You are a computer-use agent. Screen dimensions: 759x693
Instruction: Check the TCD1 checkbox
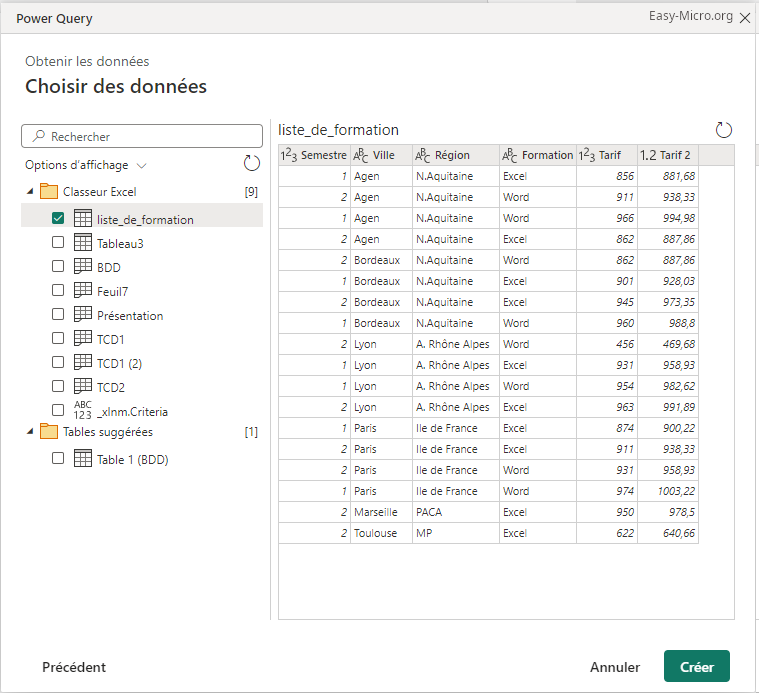click(58, 338)
